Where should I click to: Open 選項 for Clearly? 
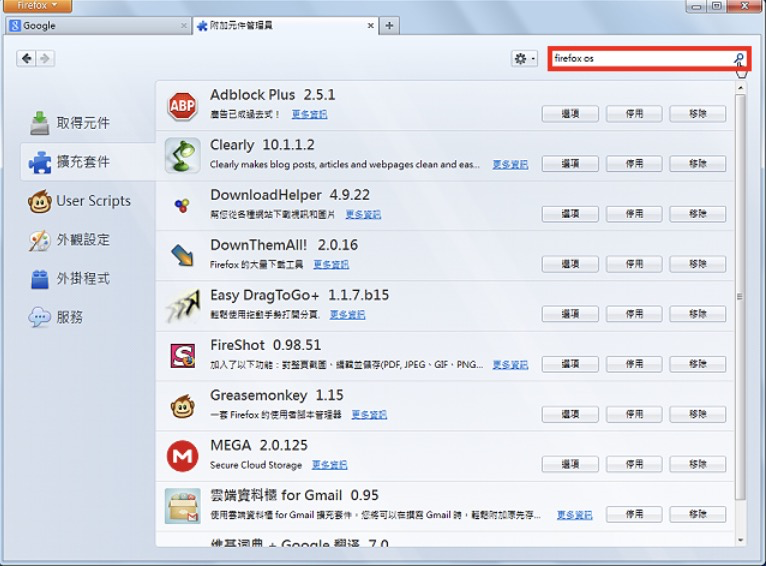570,164
